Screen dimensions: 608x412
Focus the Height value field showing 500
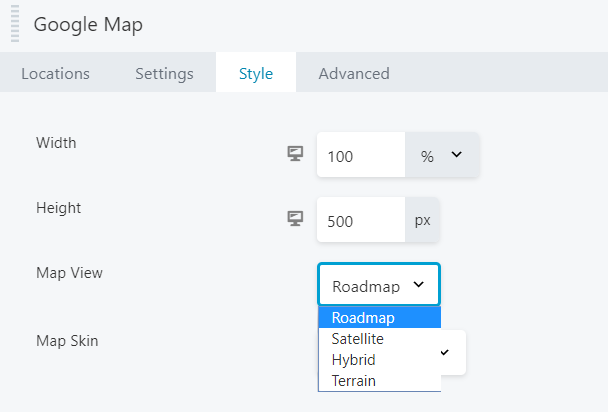tap(360, 221)
